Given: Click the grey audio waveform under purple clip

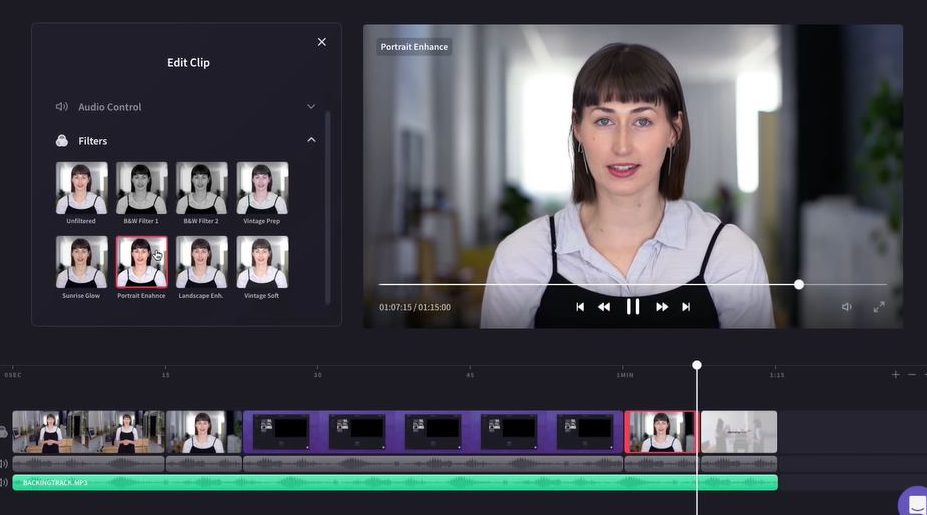Looking at the screenshot, I should tap(433, 464).
